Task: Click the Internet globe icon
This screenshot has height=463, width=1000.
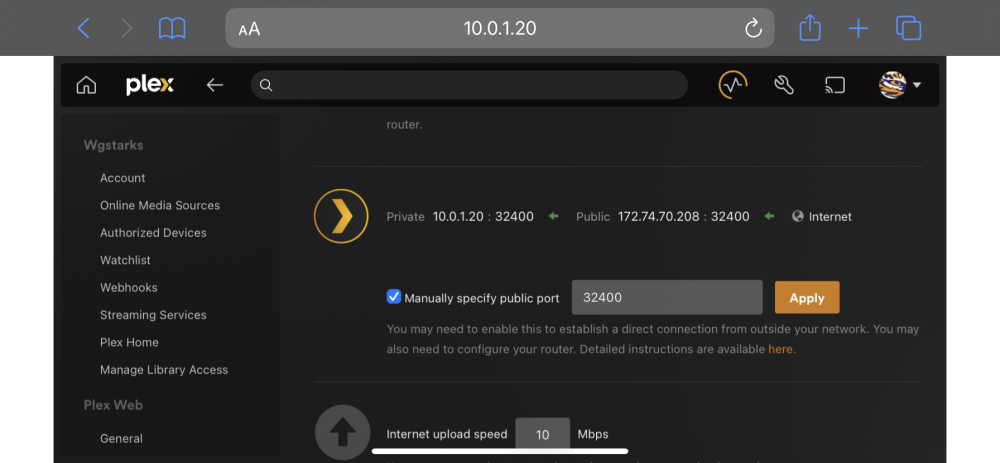Action: [797, 216]
